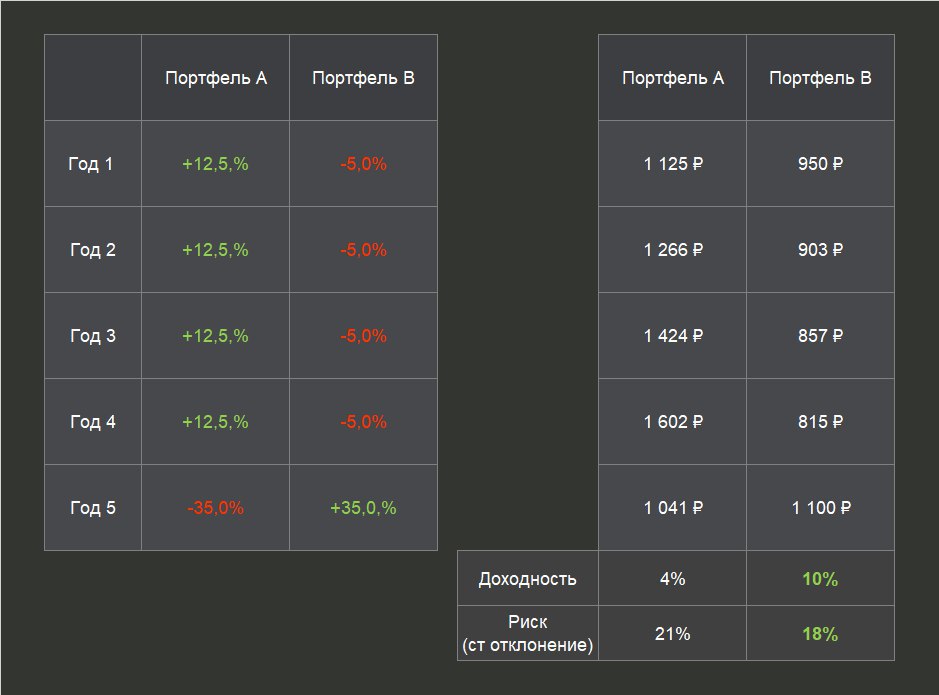Select the 1 424 ₽ cell
Screen dimensions: 939x695
coord(673,336)
